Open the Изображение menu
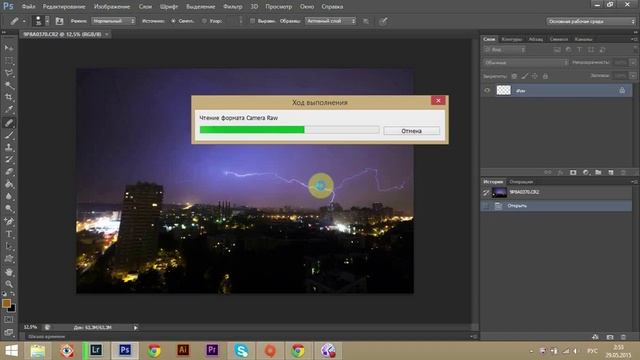The height and width of the screenshot is (360, 640). (112, 7)
